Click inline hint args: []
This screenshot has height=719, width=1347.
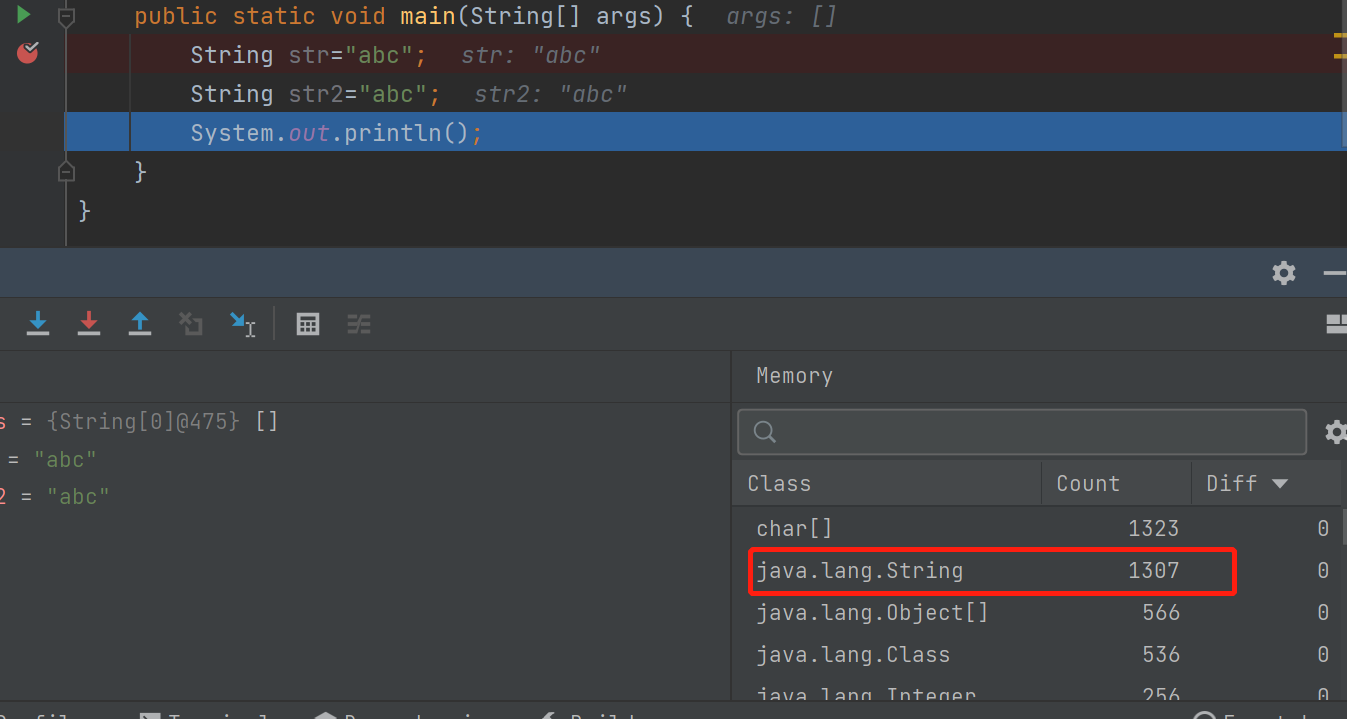click(781, 17)
